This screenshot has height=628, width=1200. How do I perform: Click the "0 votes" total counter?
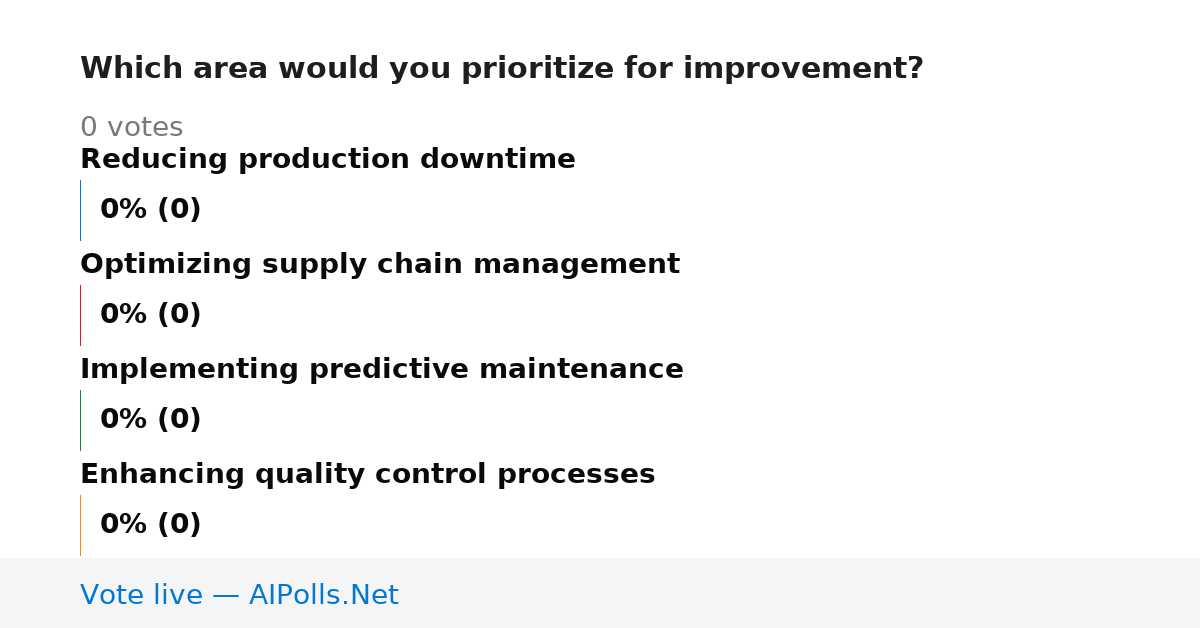point(131,127)
